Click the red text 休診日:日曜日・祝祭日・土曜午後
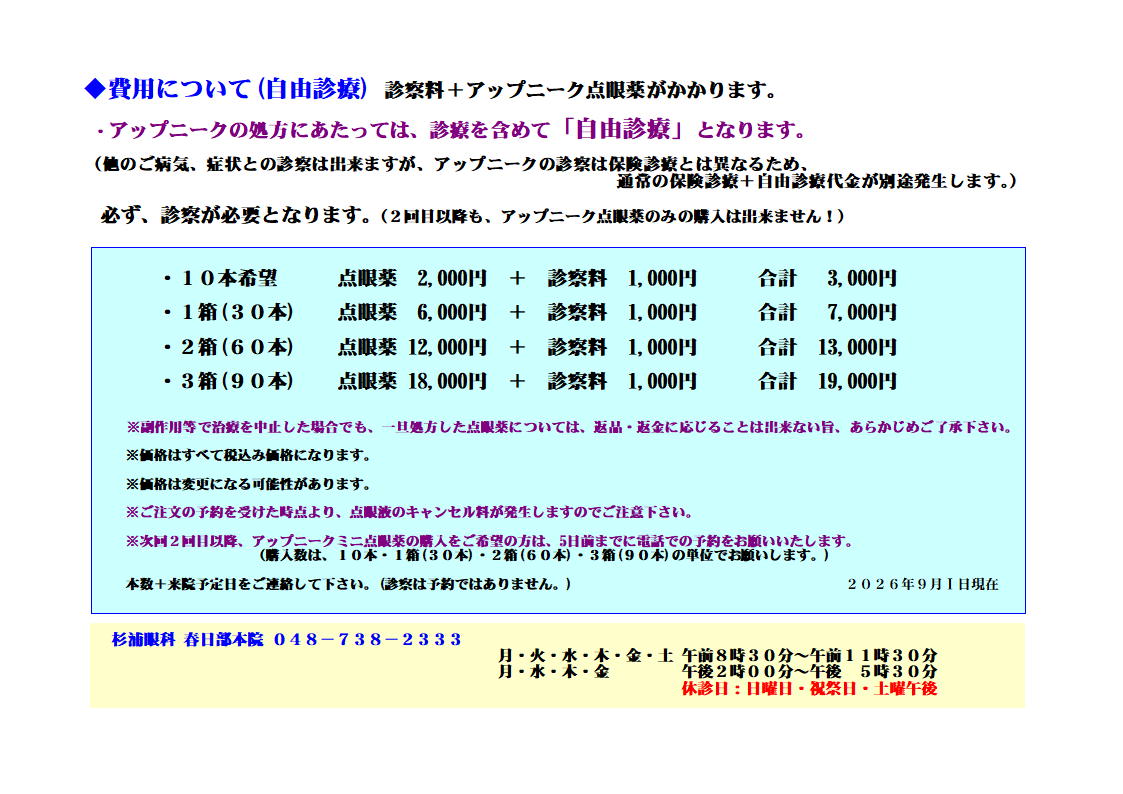The width and height of the screenshot is (1123, 794). pyautogui.click(x=810, y=689)
